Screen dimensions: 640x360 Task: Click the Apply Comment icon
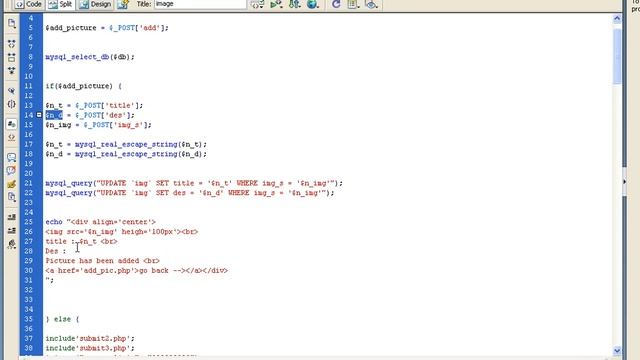coord(11,157)
